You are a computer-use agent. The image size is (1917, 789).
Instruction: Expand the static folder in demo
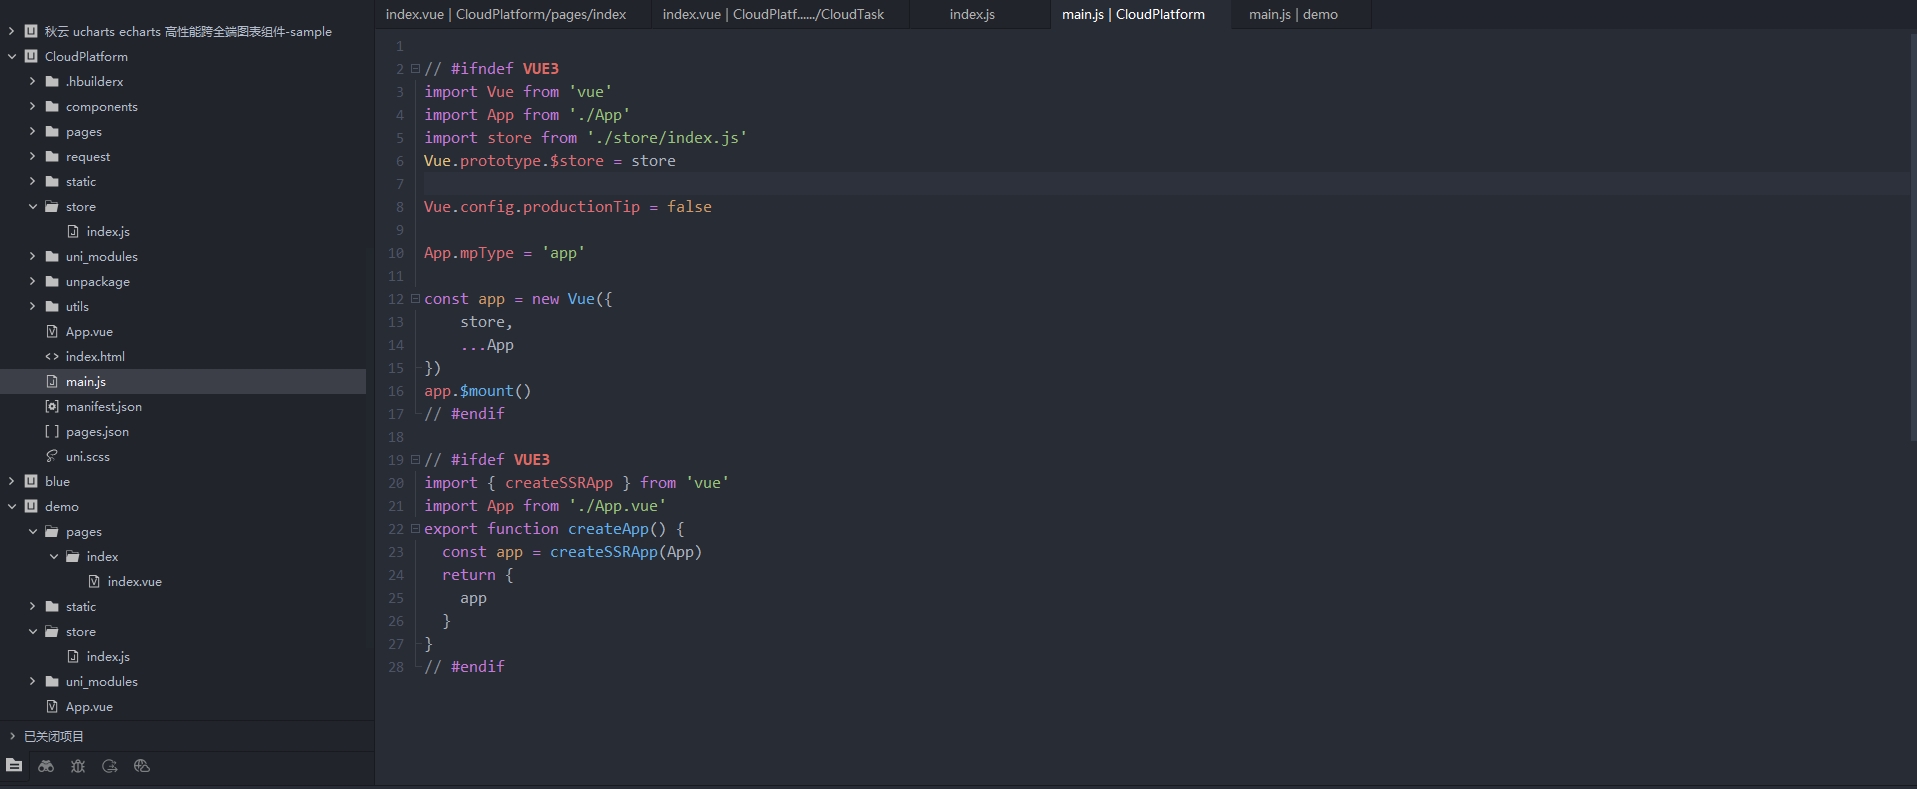tap(32, 606)
